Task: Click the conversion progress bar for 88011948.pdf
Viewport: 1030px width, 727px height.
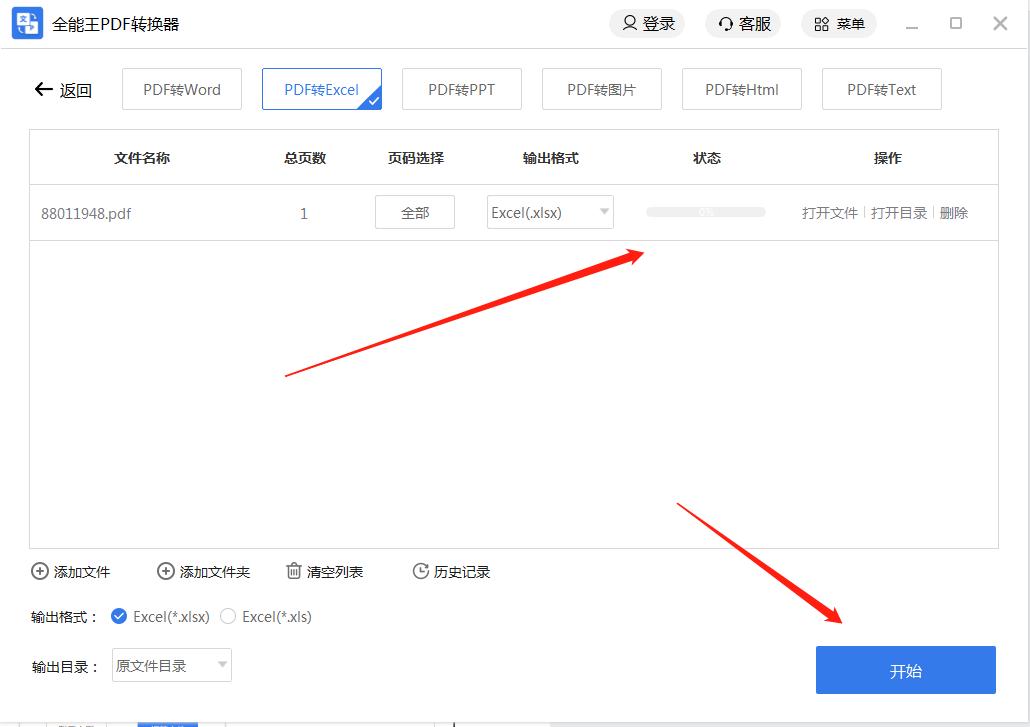Action: click(x=706, y=212)
